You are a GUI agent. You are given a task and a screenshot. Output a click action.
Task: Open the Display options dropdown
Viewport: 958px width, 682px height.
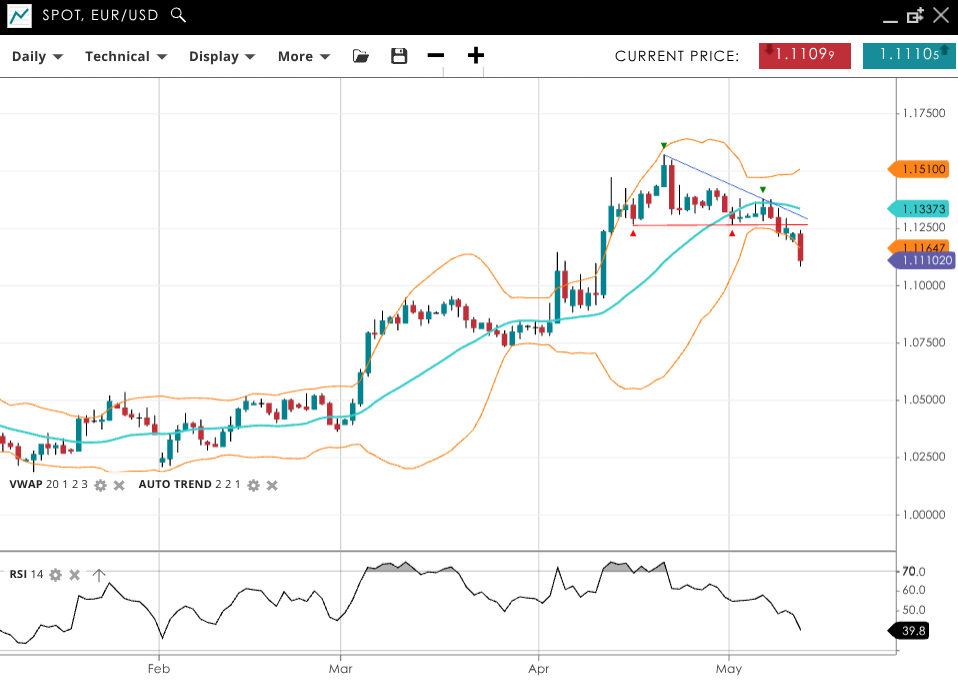pyautogui.click(x=222, y=56)
